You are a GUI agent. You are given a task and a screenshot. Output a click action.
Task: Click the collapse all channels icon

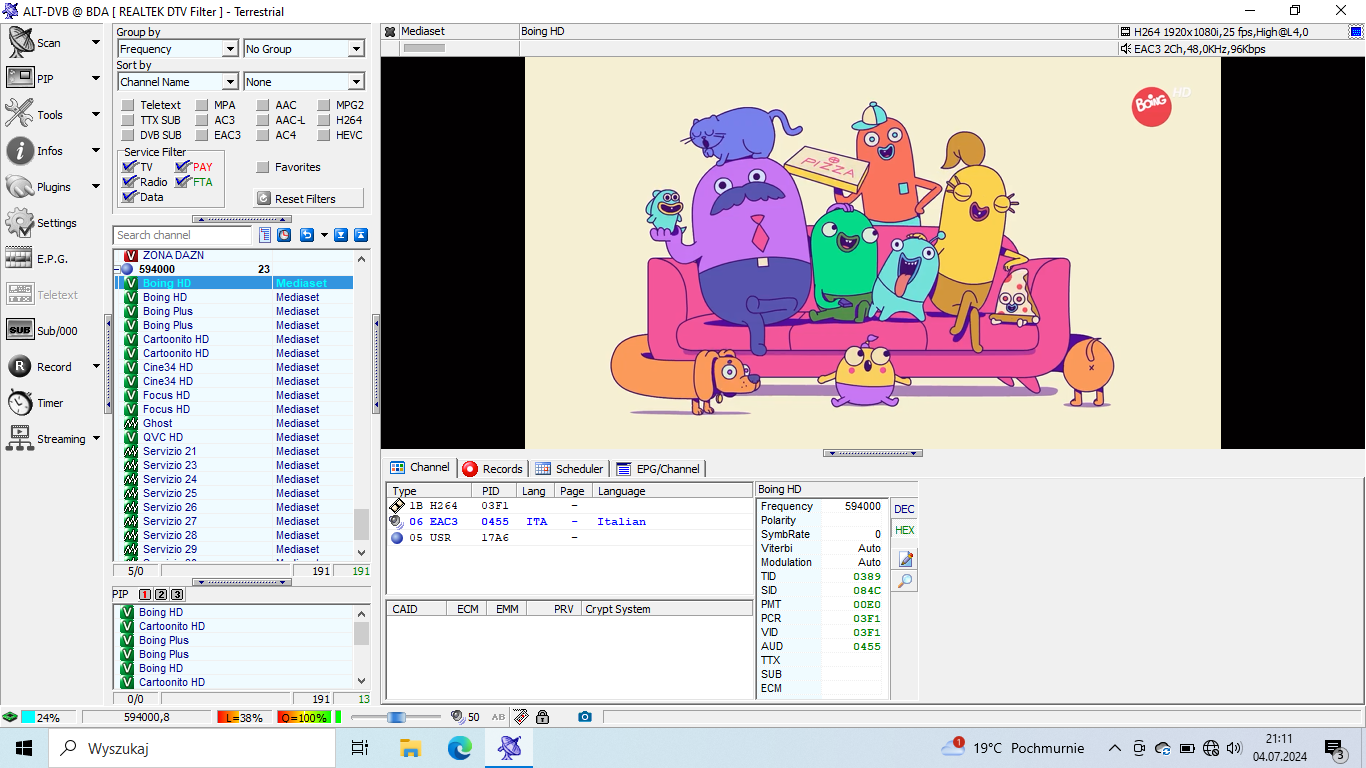click(x=361, y=235)
